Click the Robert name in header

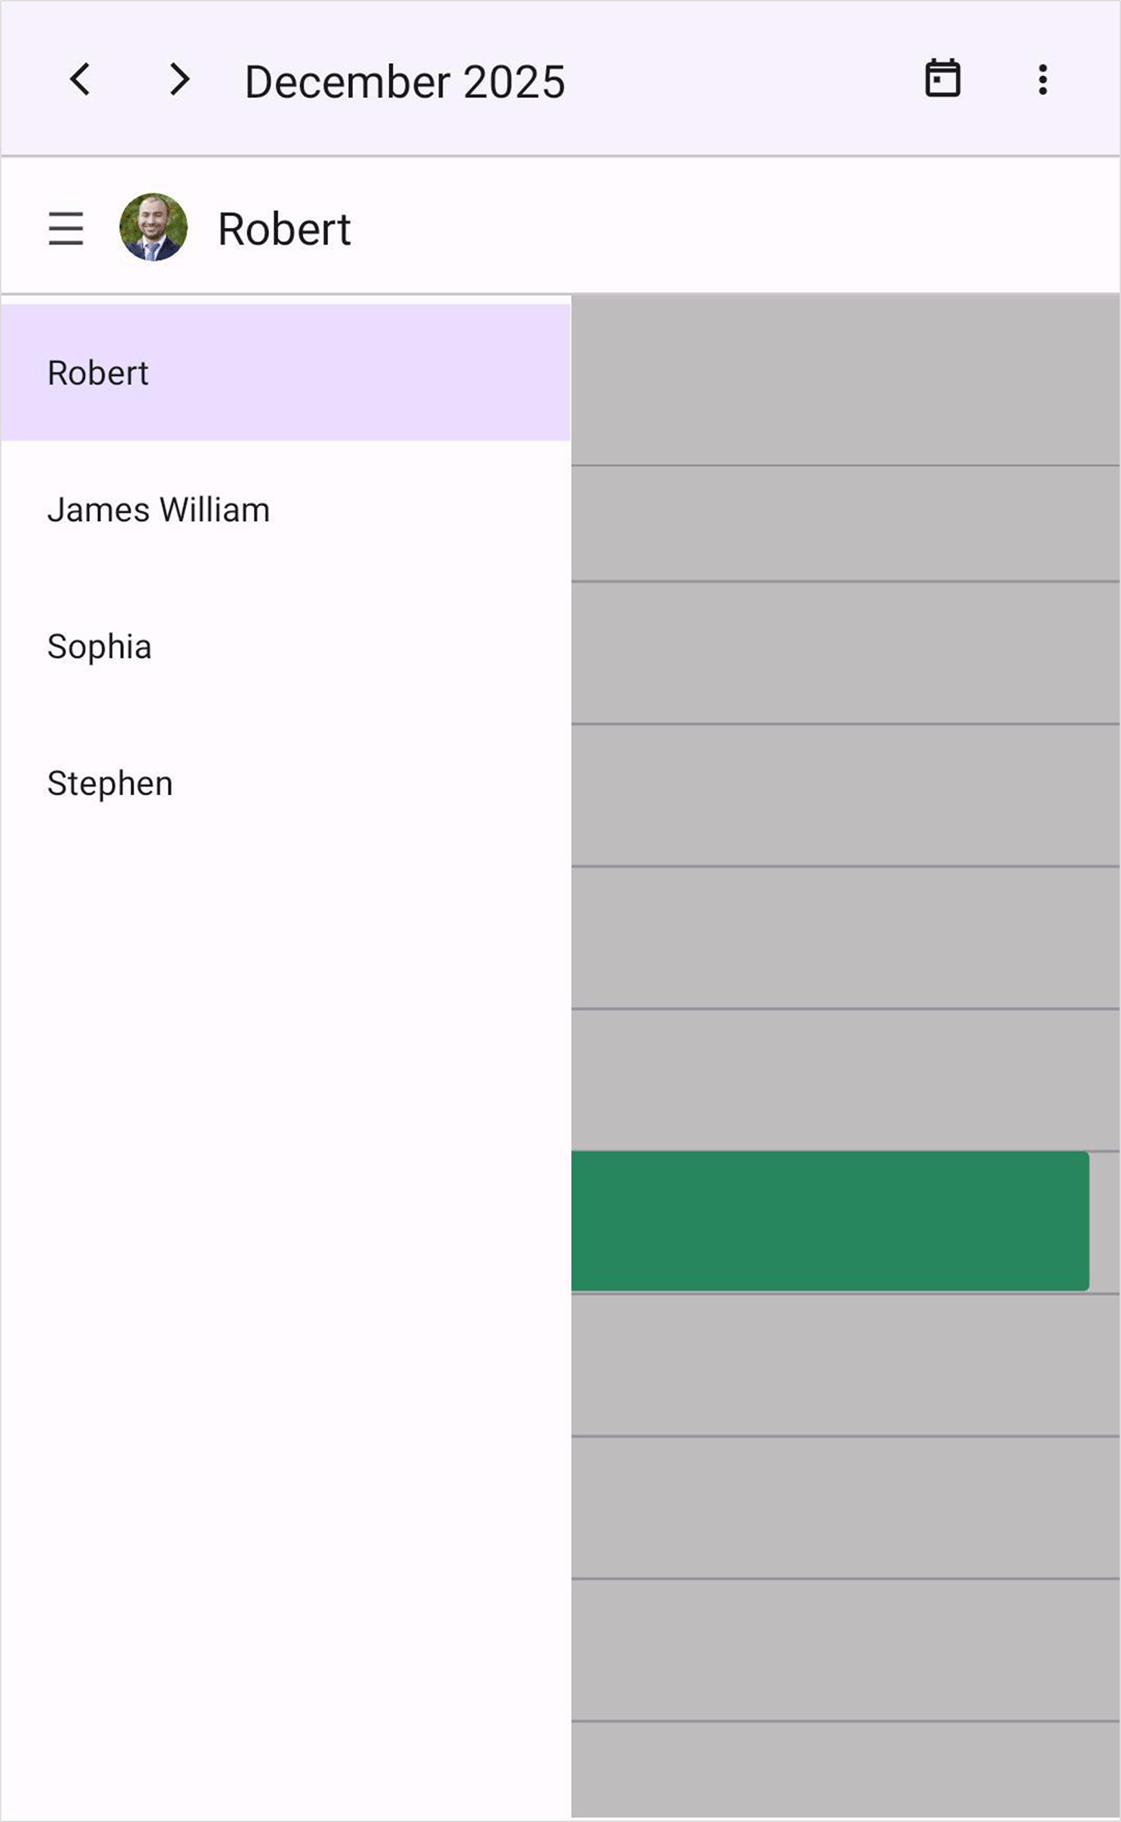[x=284, y=230]
